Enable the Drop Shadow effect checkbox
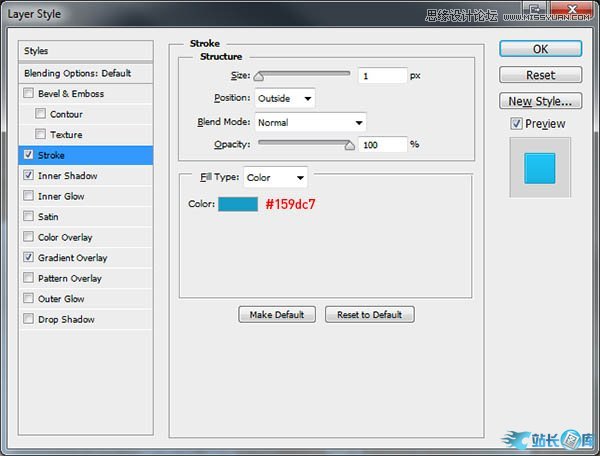The image size is (600, 456). coord(28,320)
